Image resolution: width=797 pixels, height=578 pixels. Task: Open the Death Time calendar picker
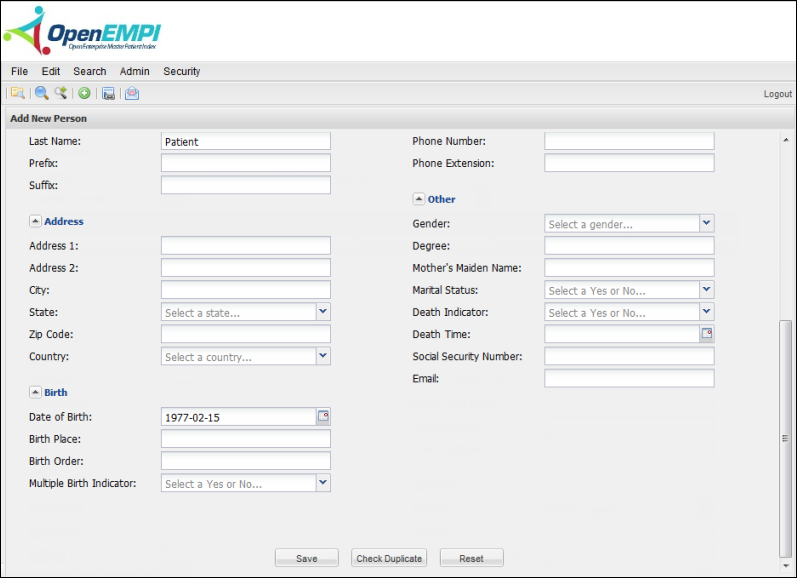click(707, 333)
